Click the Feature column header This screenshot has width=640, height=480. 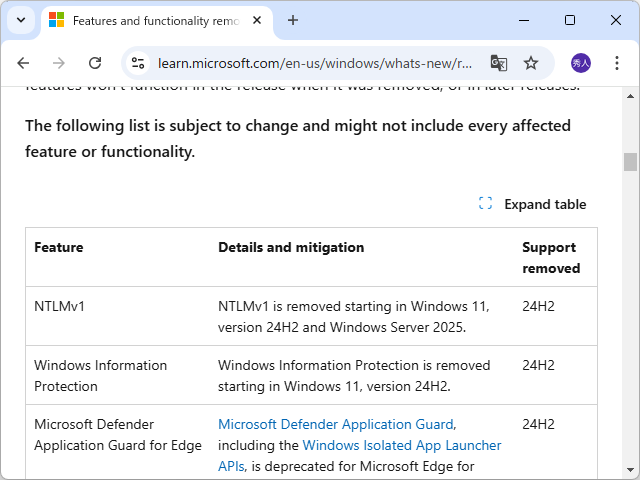[x=59, y=247]
